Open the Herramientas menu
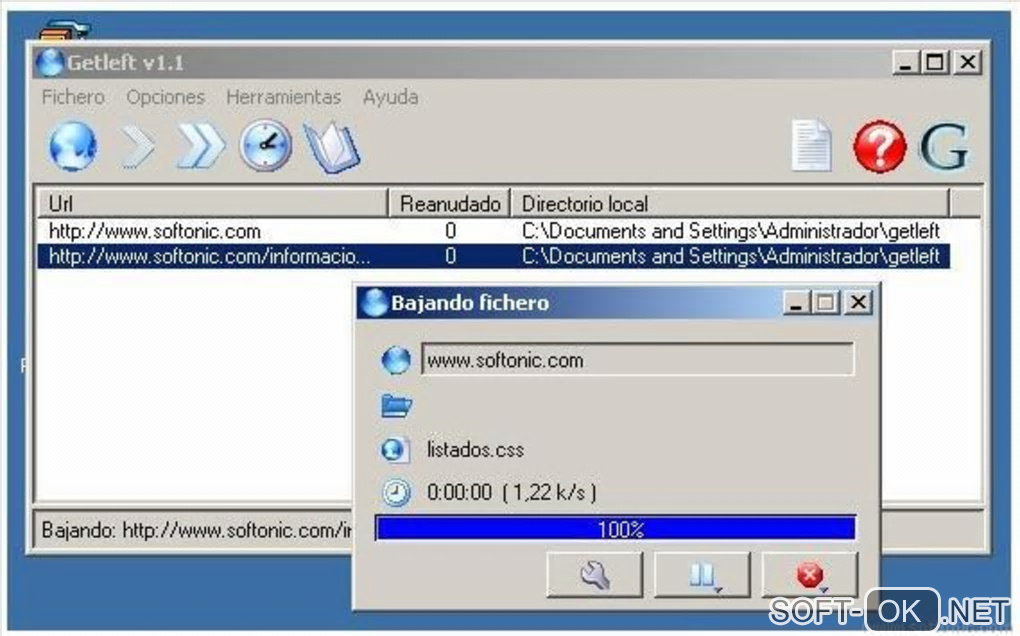The image size is (1020, 636). coord(284,97)
